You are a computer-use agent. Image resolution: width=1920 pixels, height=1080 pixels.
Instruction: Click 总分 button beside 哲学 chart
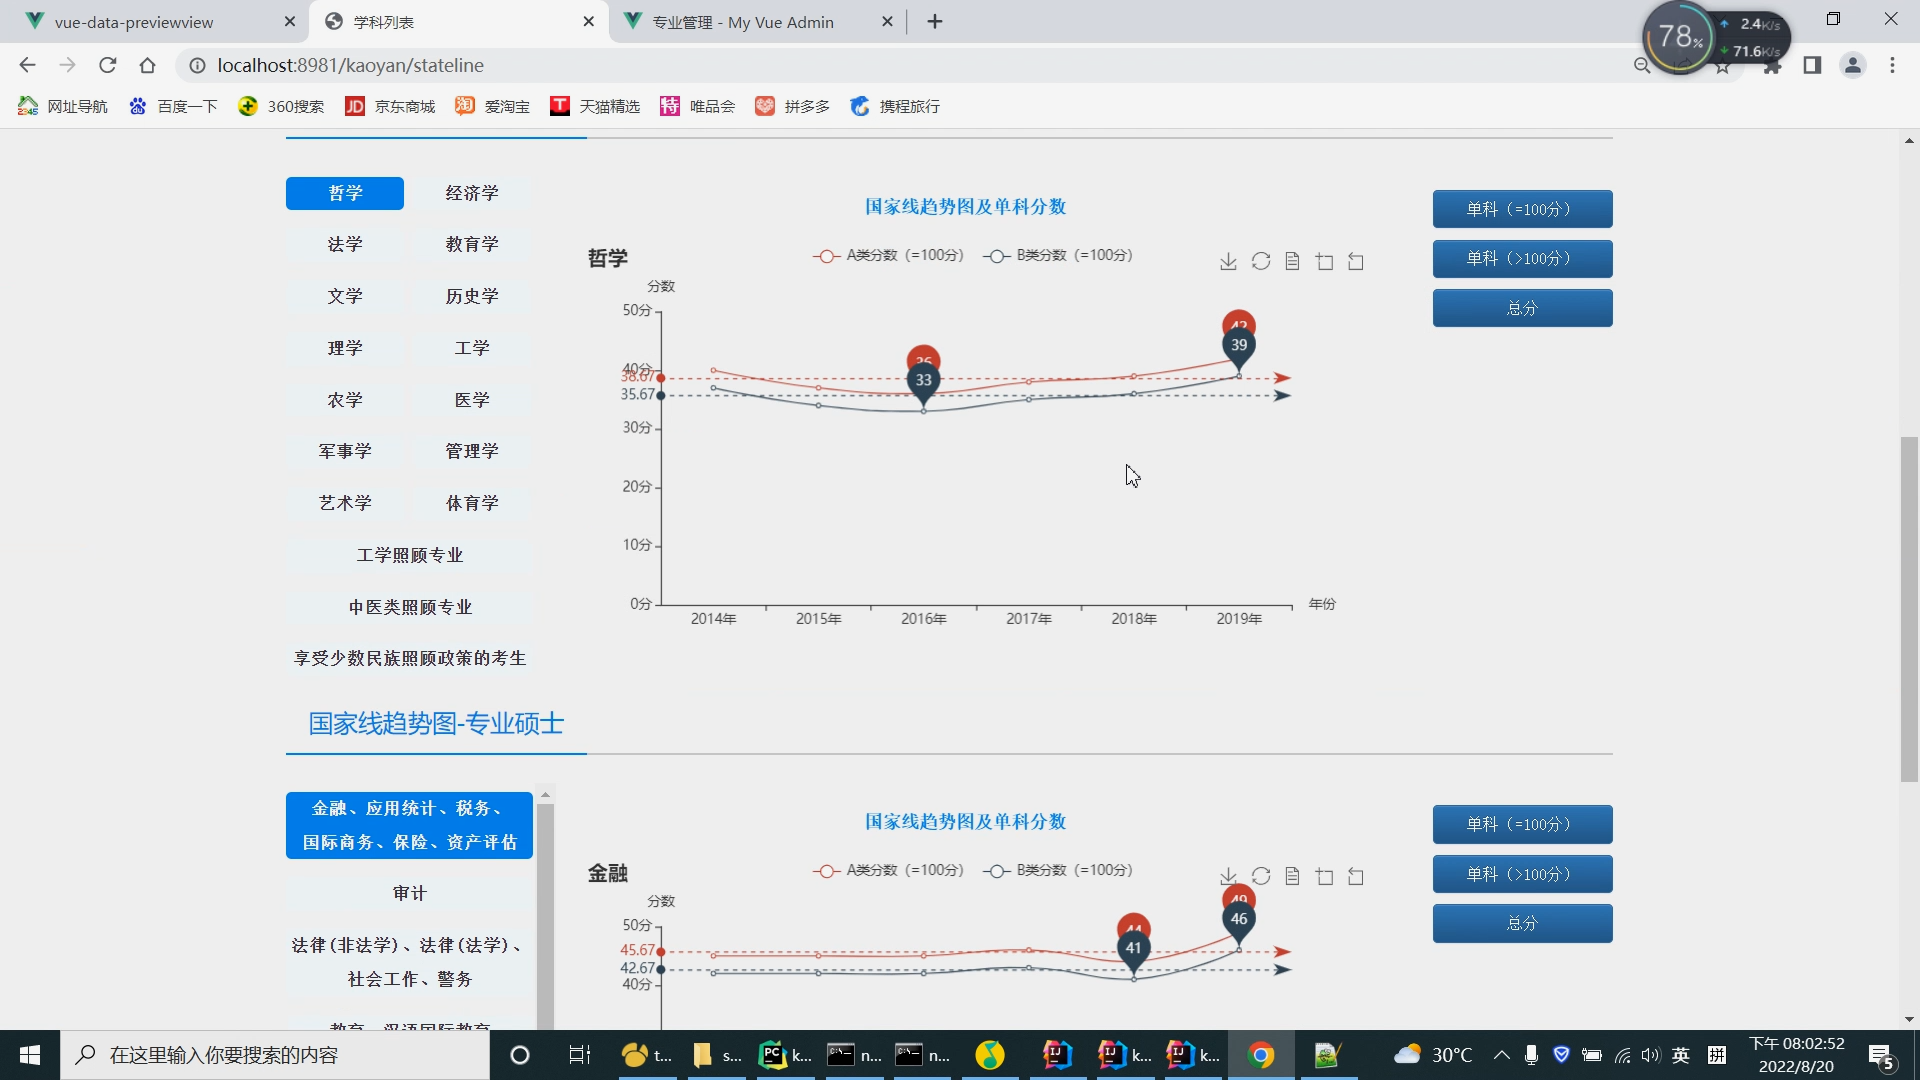[1521, 308]
